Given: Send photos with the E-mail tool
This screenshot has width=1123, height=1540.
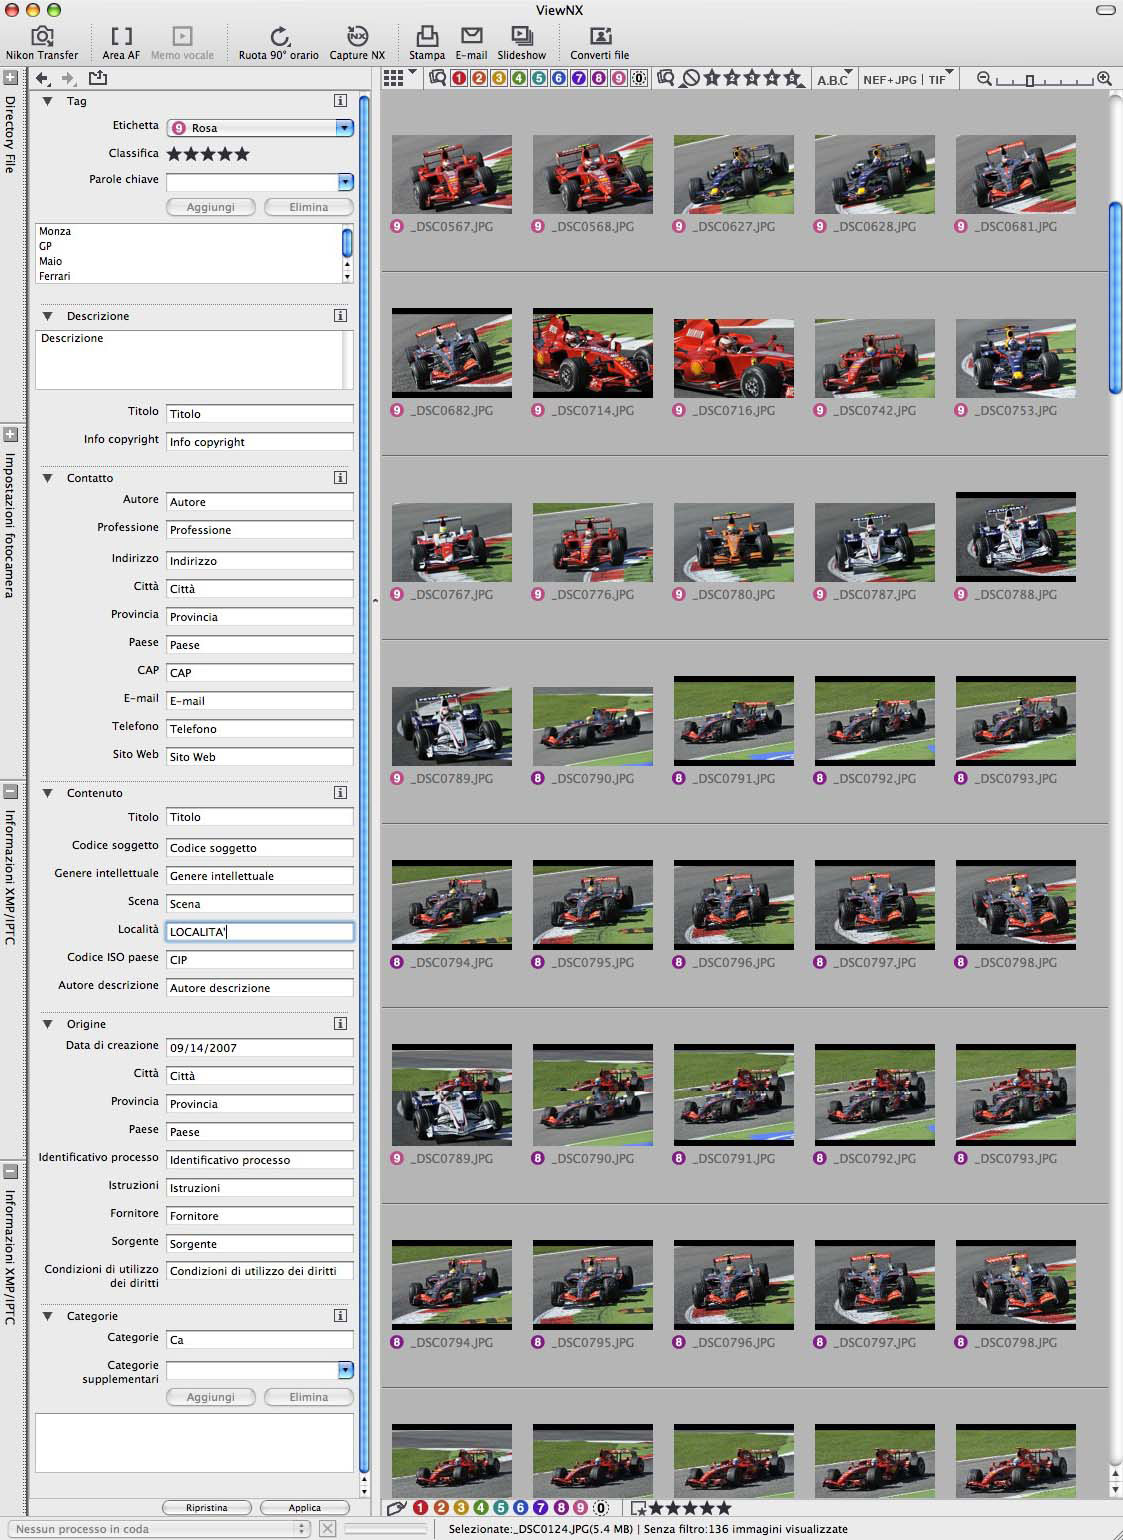Looking at the screenshot, I should pos(471,43).
